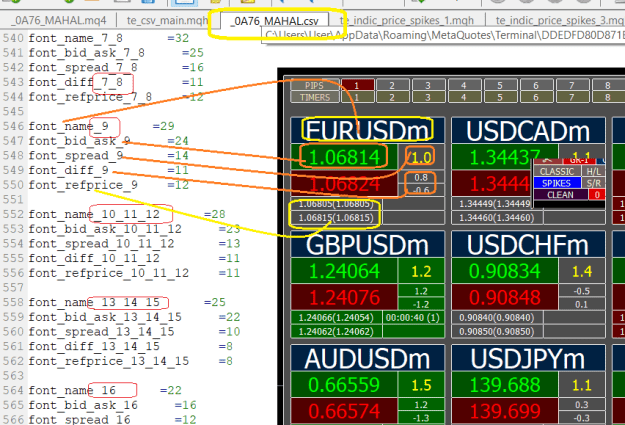Click AUDUSDm ask price 0.66574
Image resolution: width=625 pixels, height=425 pixels.
pyautogui.click(x=344, y=411)
